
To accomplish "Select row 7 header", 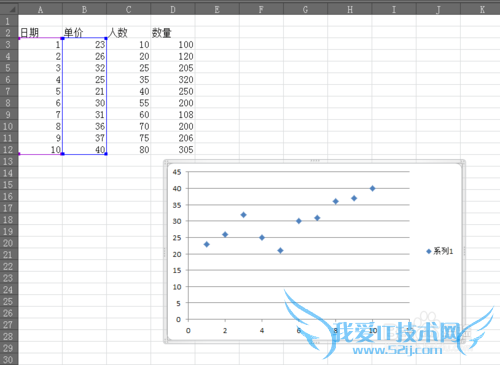I will click(9, 91).
